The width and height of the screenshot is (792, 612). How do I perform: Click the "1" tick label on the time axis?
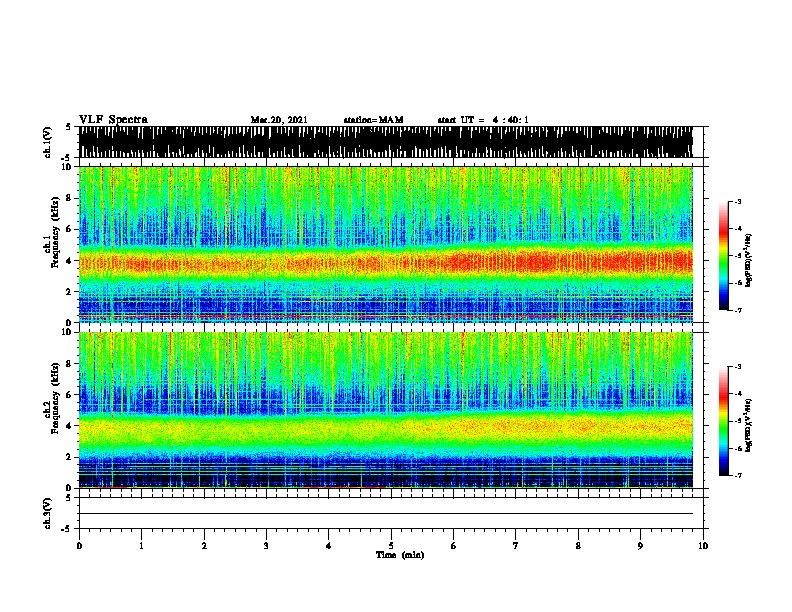(141, 546)
